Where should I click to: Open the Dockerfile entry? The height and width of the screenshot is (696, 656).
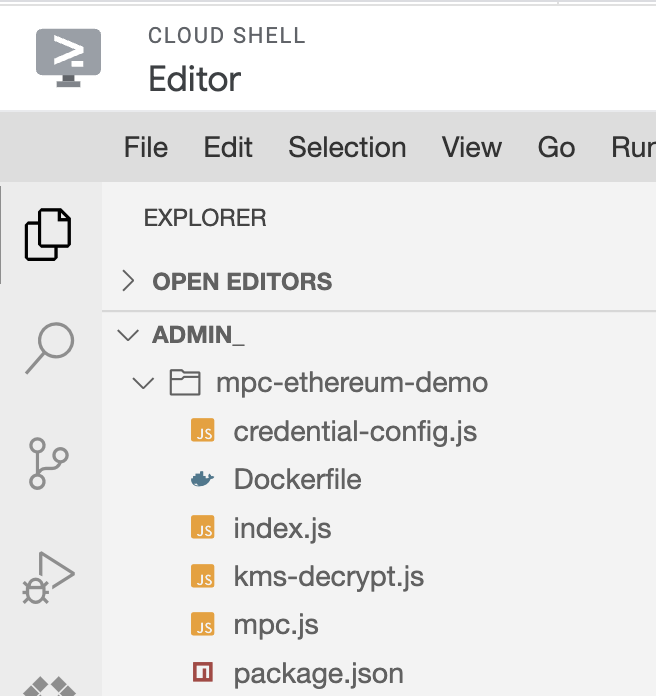tap(297, 479)
